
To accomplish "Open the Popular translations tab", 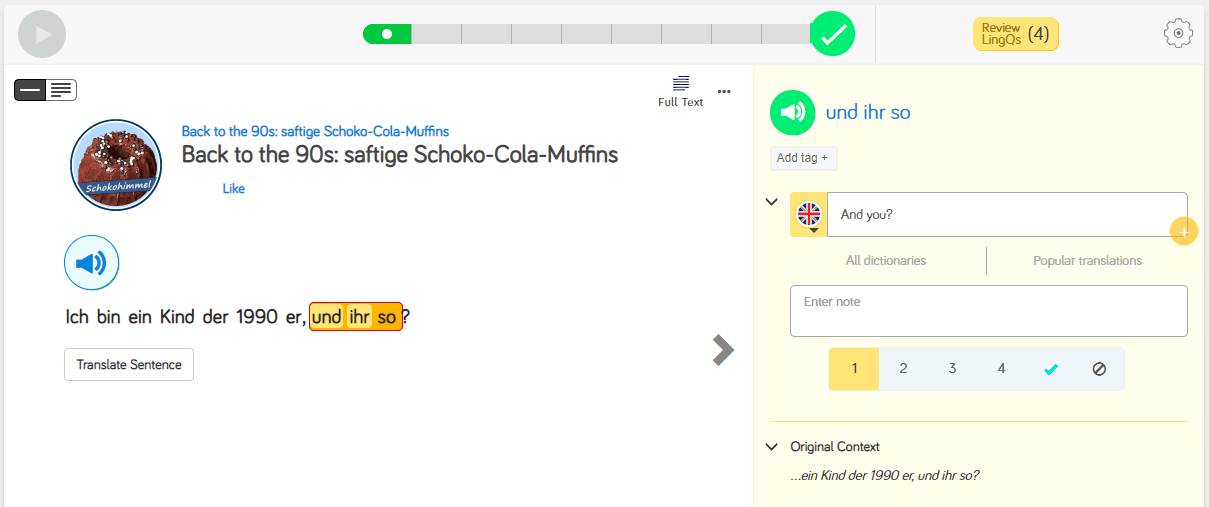I will [x=1087, y=261].
